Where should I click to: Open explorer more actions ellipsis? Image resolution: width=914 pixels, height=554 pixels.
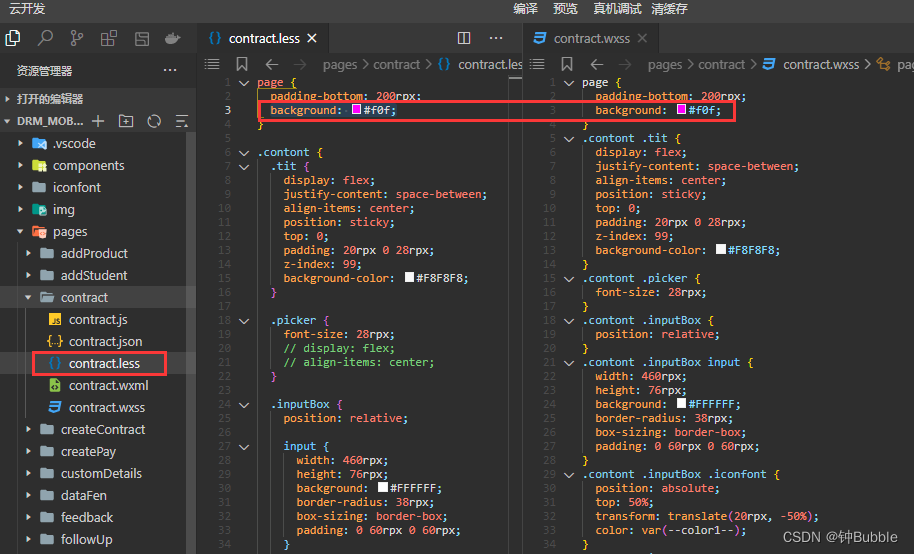[170, 71]
